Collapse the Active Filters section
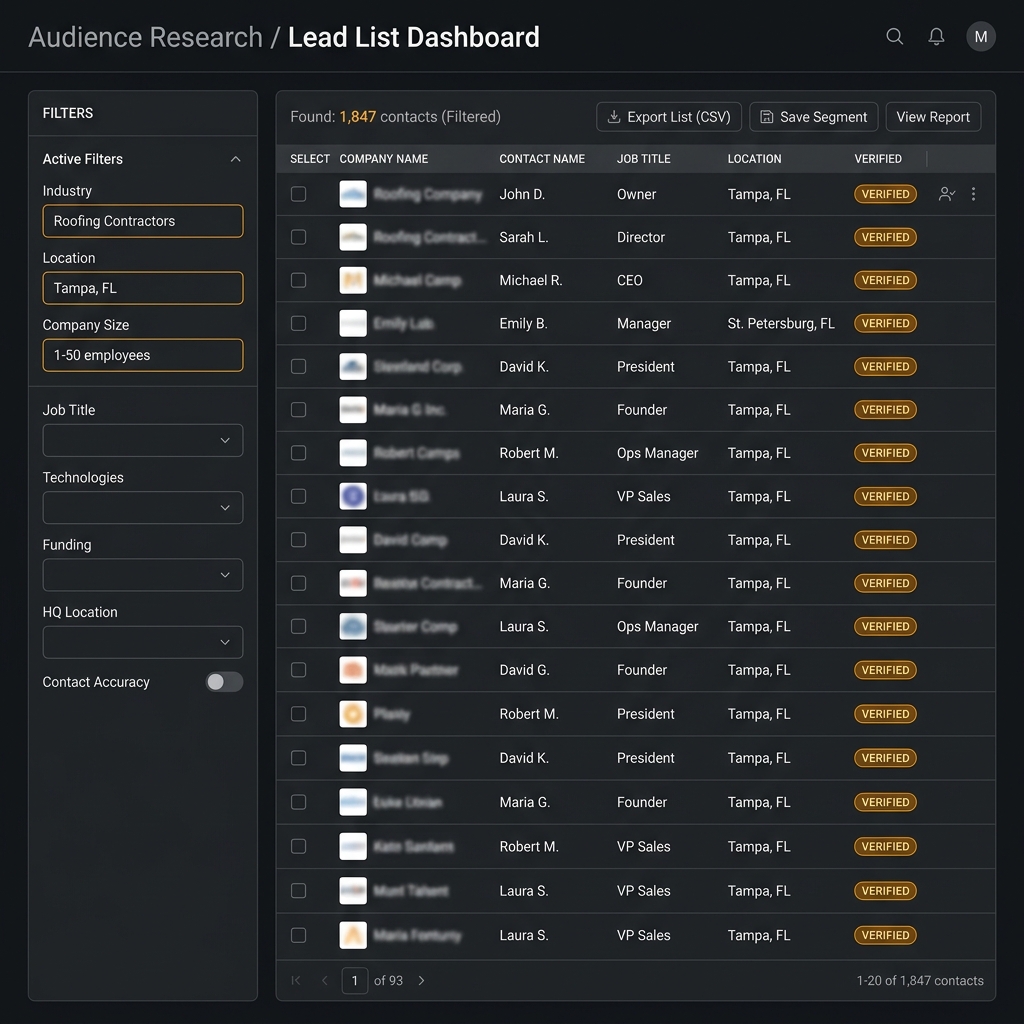 pyautogui.click(x=235, y=159)
